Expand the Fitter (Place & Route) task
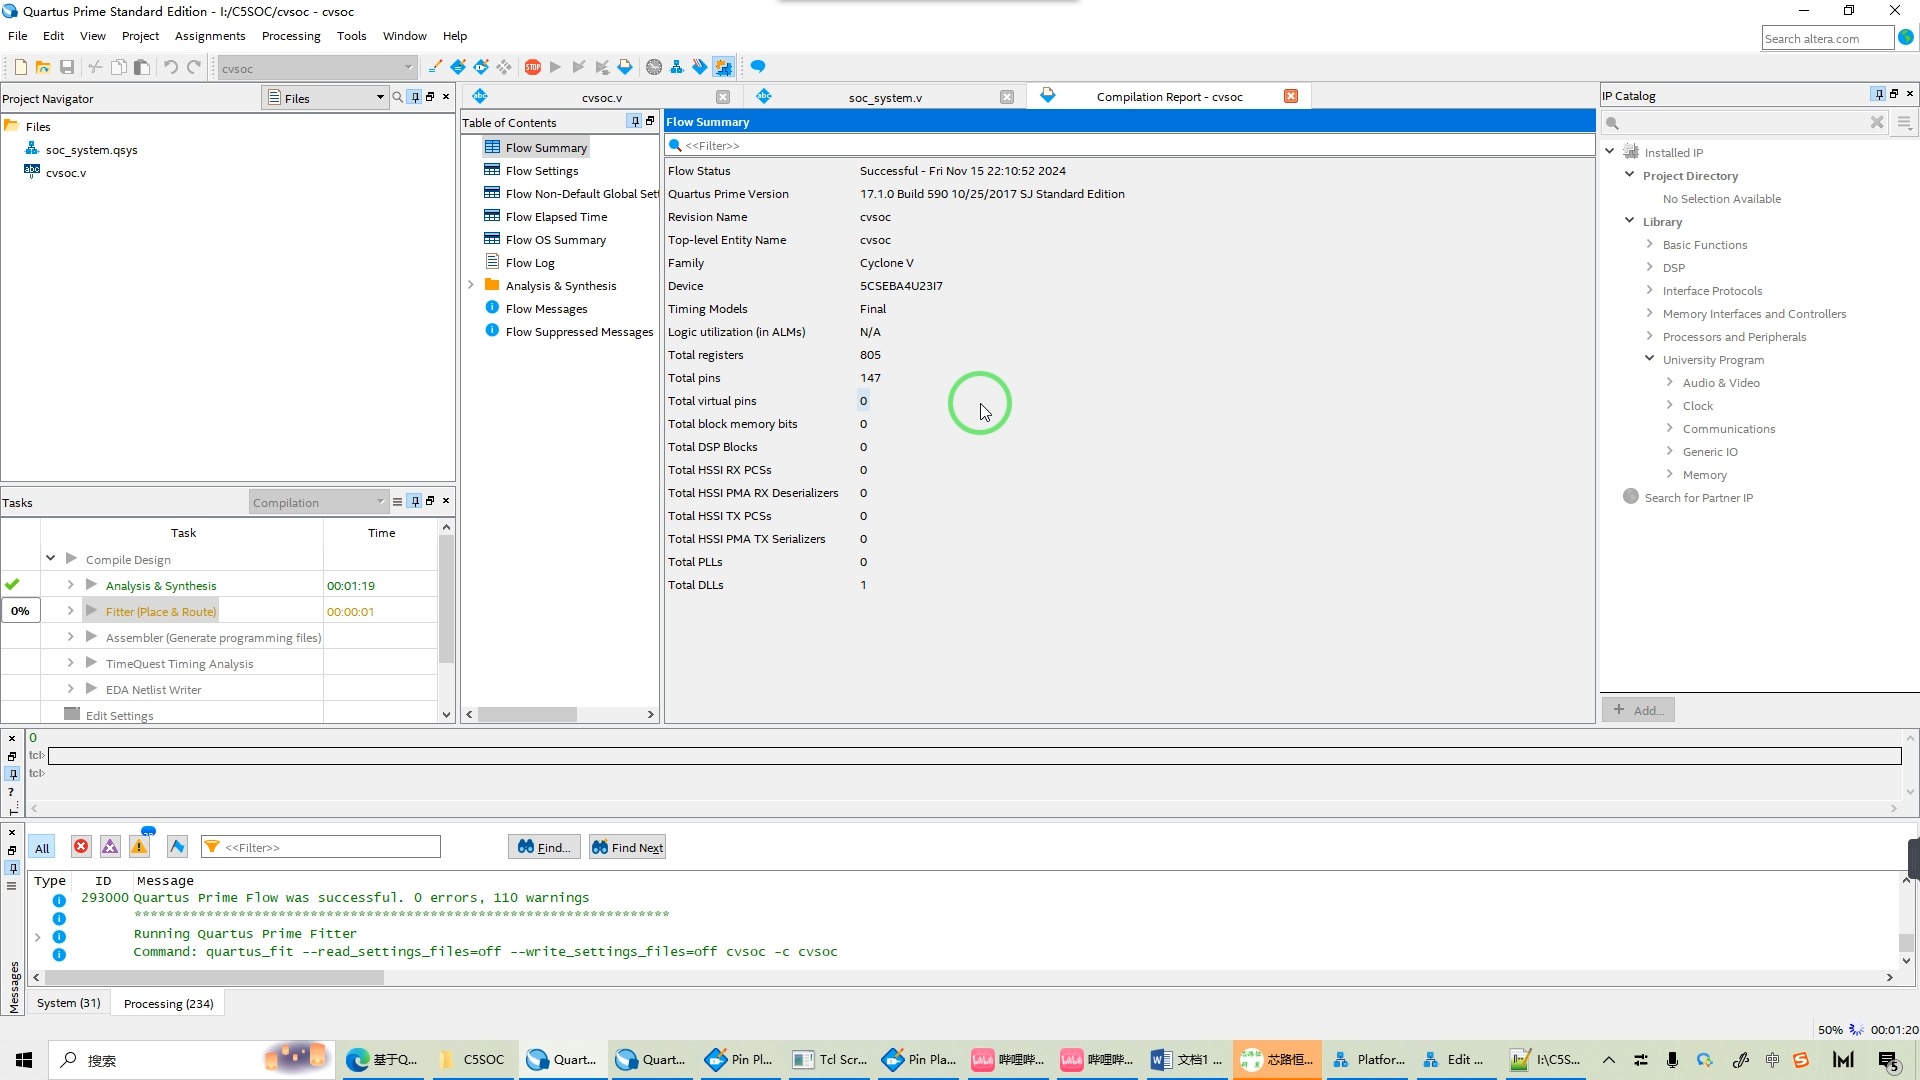The height and width of the screenshot is (1080, 1920). [x=70, y=610]
